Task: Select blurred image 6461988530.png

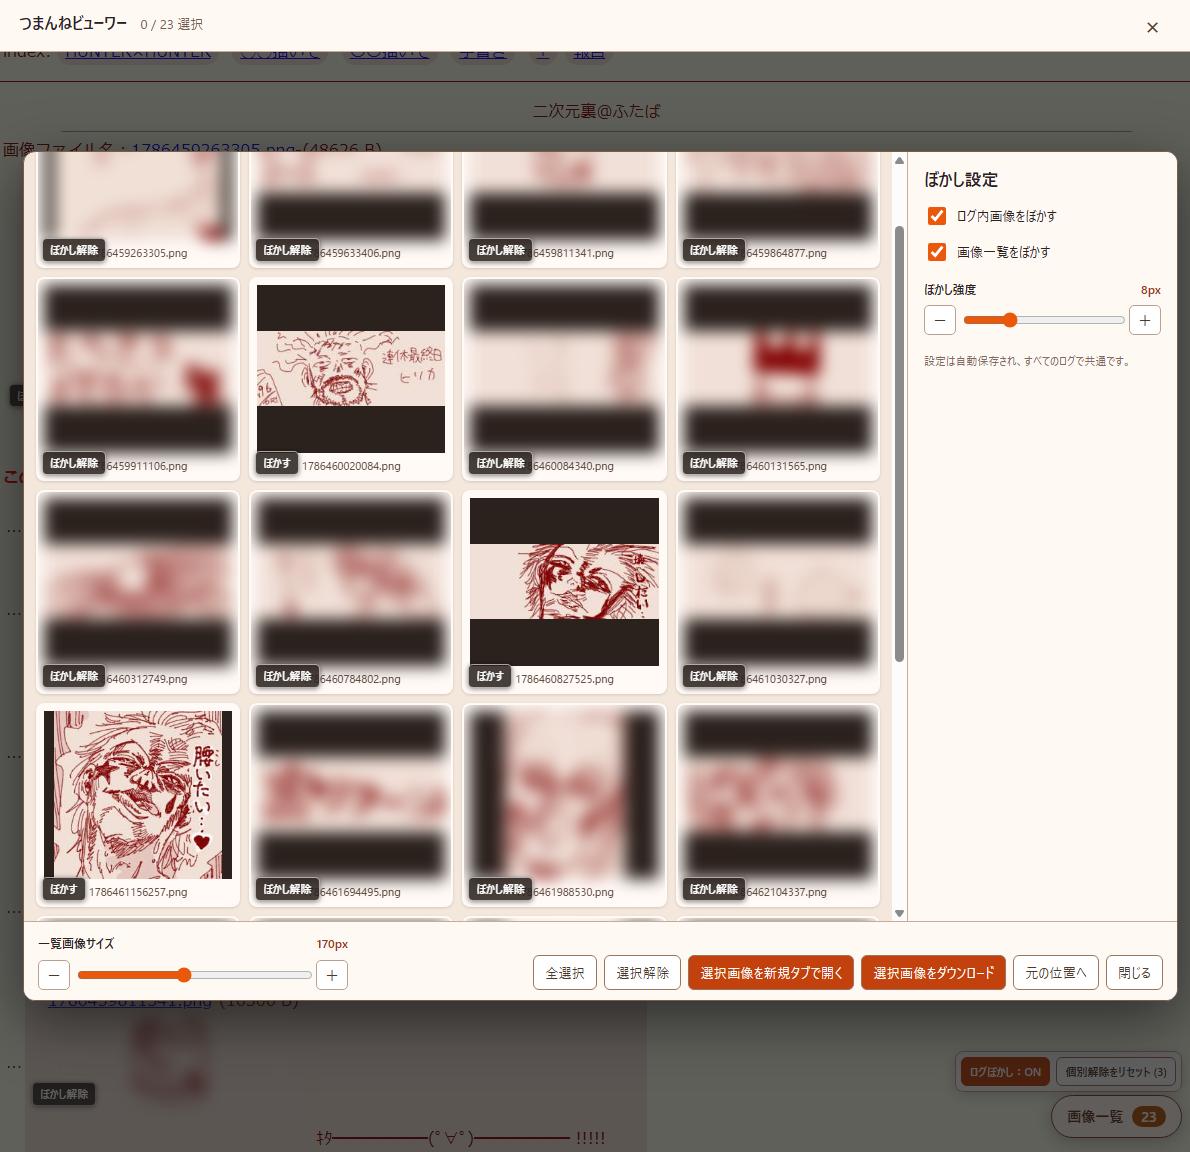Action: [x=564, y=795]
